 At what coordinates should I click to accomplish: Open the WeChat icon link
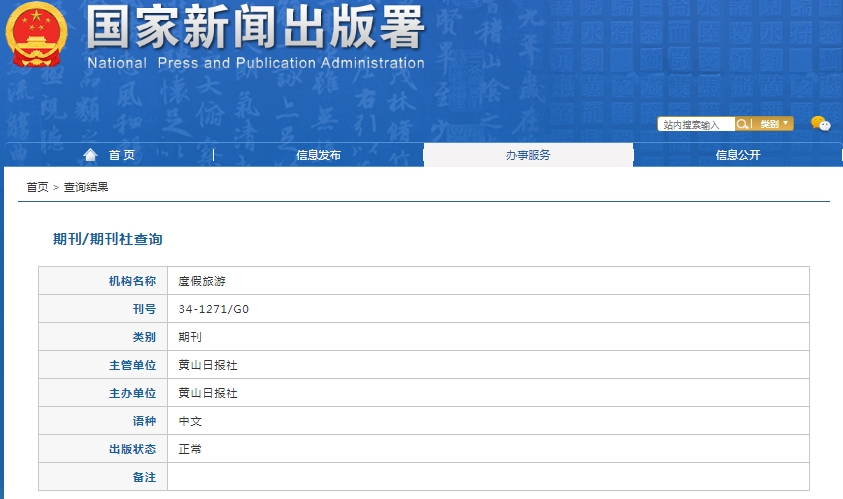pyautogui.click(x=820, y=124)
